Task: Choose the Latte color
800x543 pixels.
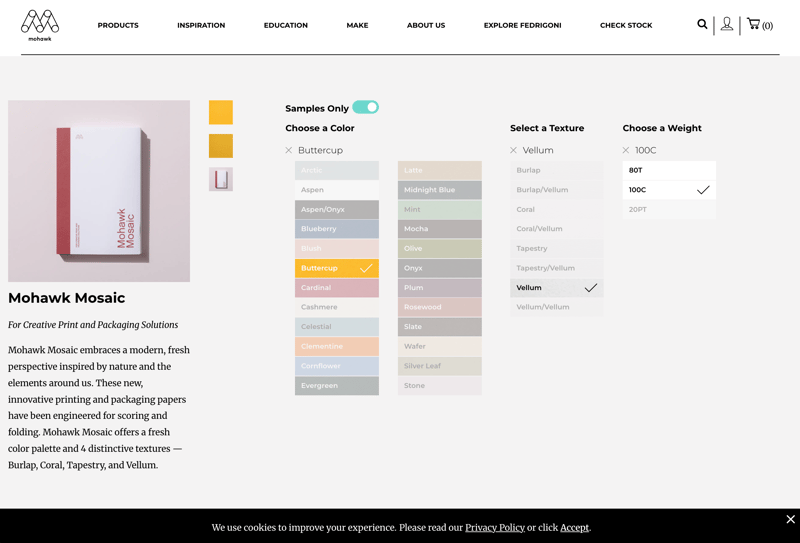Action: click(x=440, y=170)
